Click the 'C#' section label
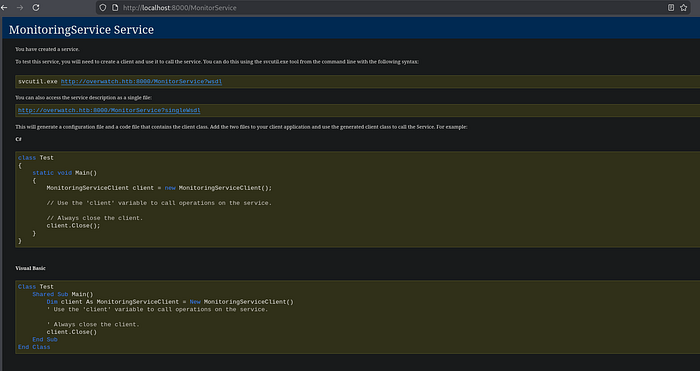The image size is (700, 371). click(x=18, y=139)
